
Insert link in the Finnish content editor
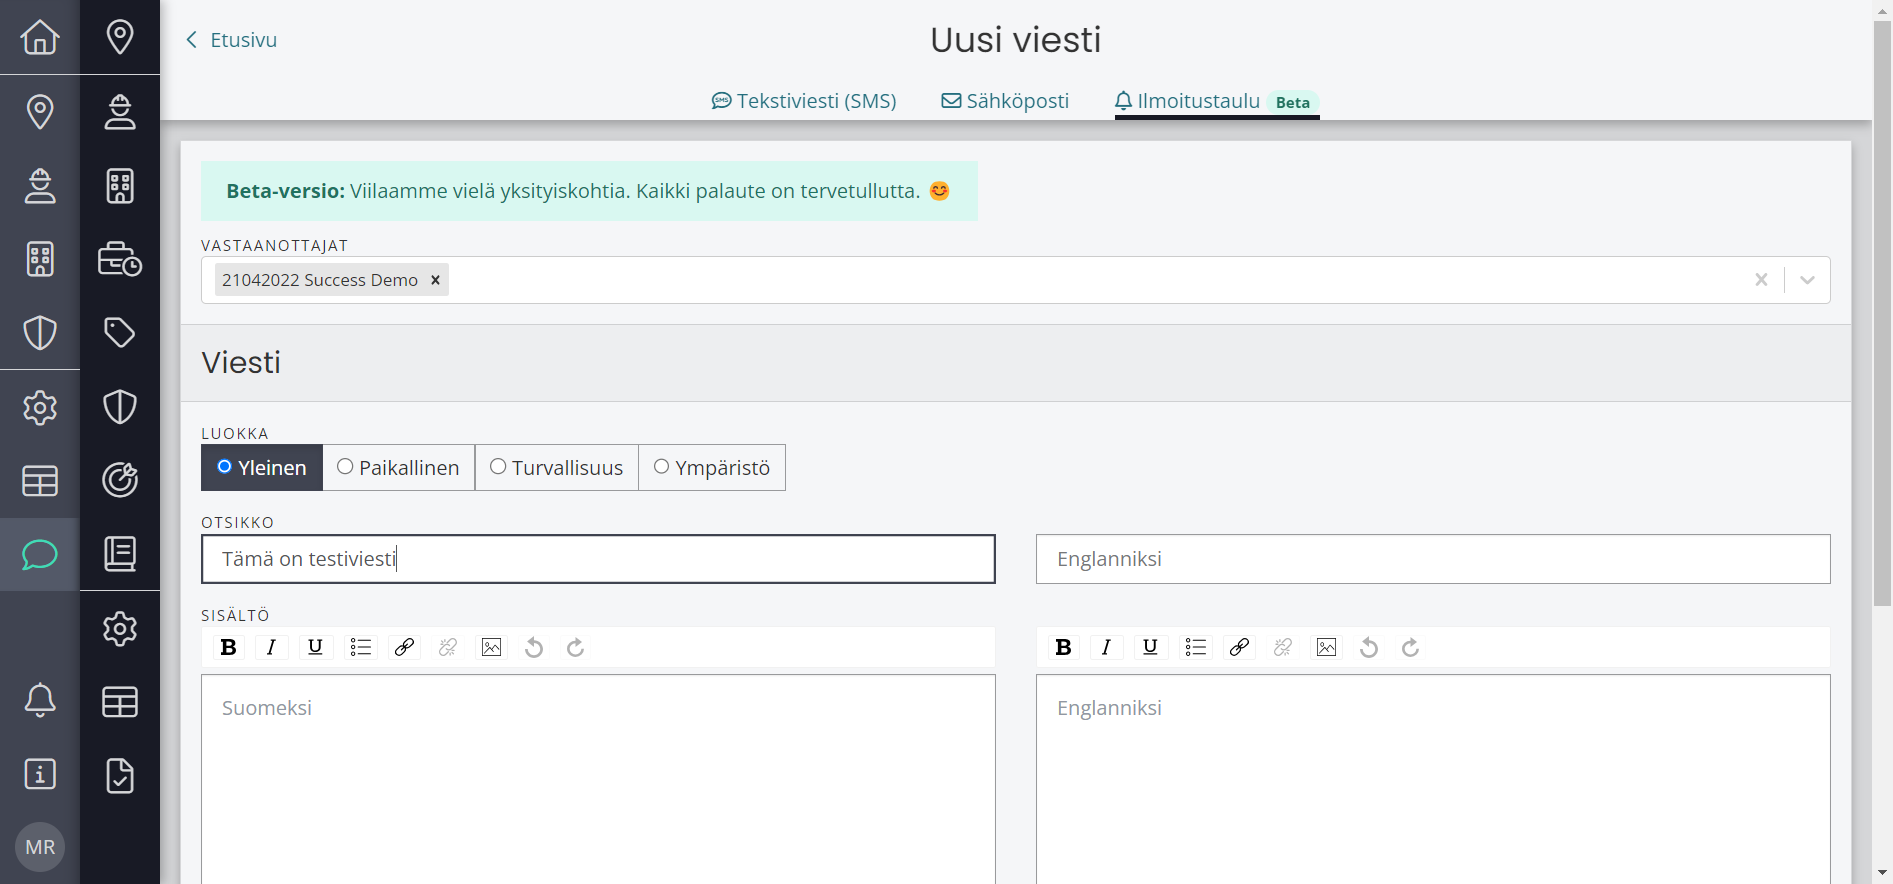pyautogui.click(x=404, y=647)
